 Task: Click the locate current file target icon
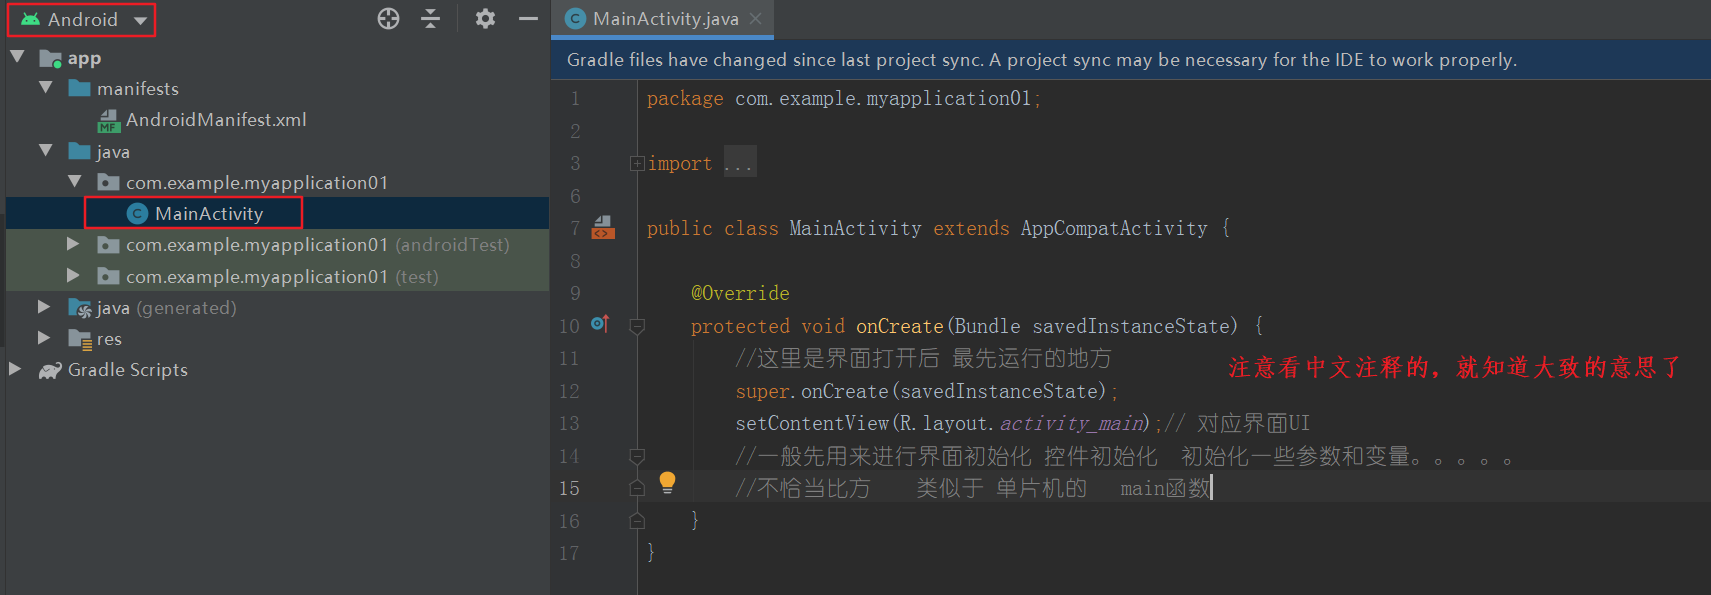click(388, 19)
